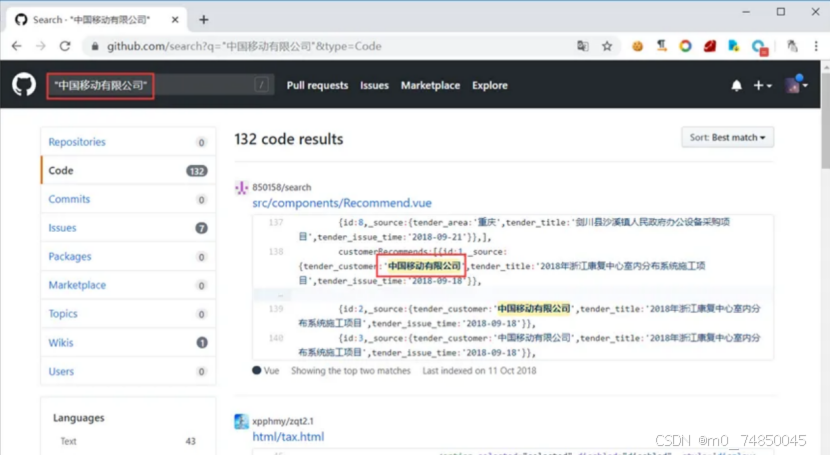The height and width of the screenshot is (456, 830).
Task: Click the blue-yellow document extension icon
Action: (x=734, y=46)
